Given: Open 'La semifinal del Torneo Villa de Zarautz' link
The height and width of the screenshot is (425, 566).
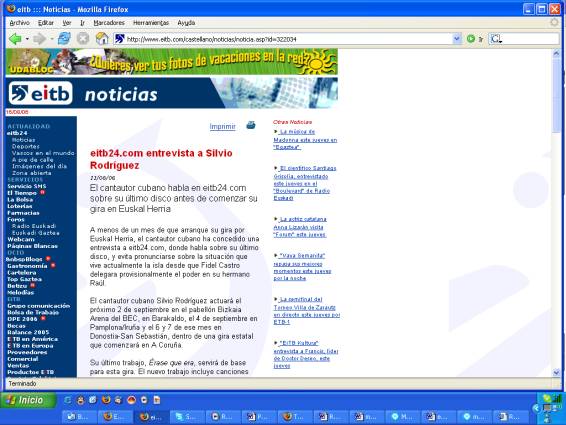Looking at the screenshot, I should [306, 311].
